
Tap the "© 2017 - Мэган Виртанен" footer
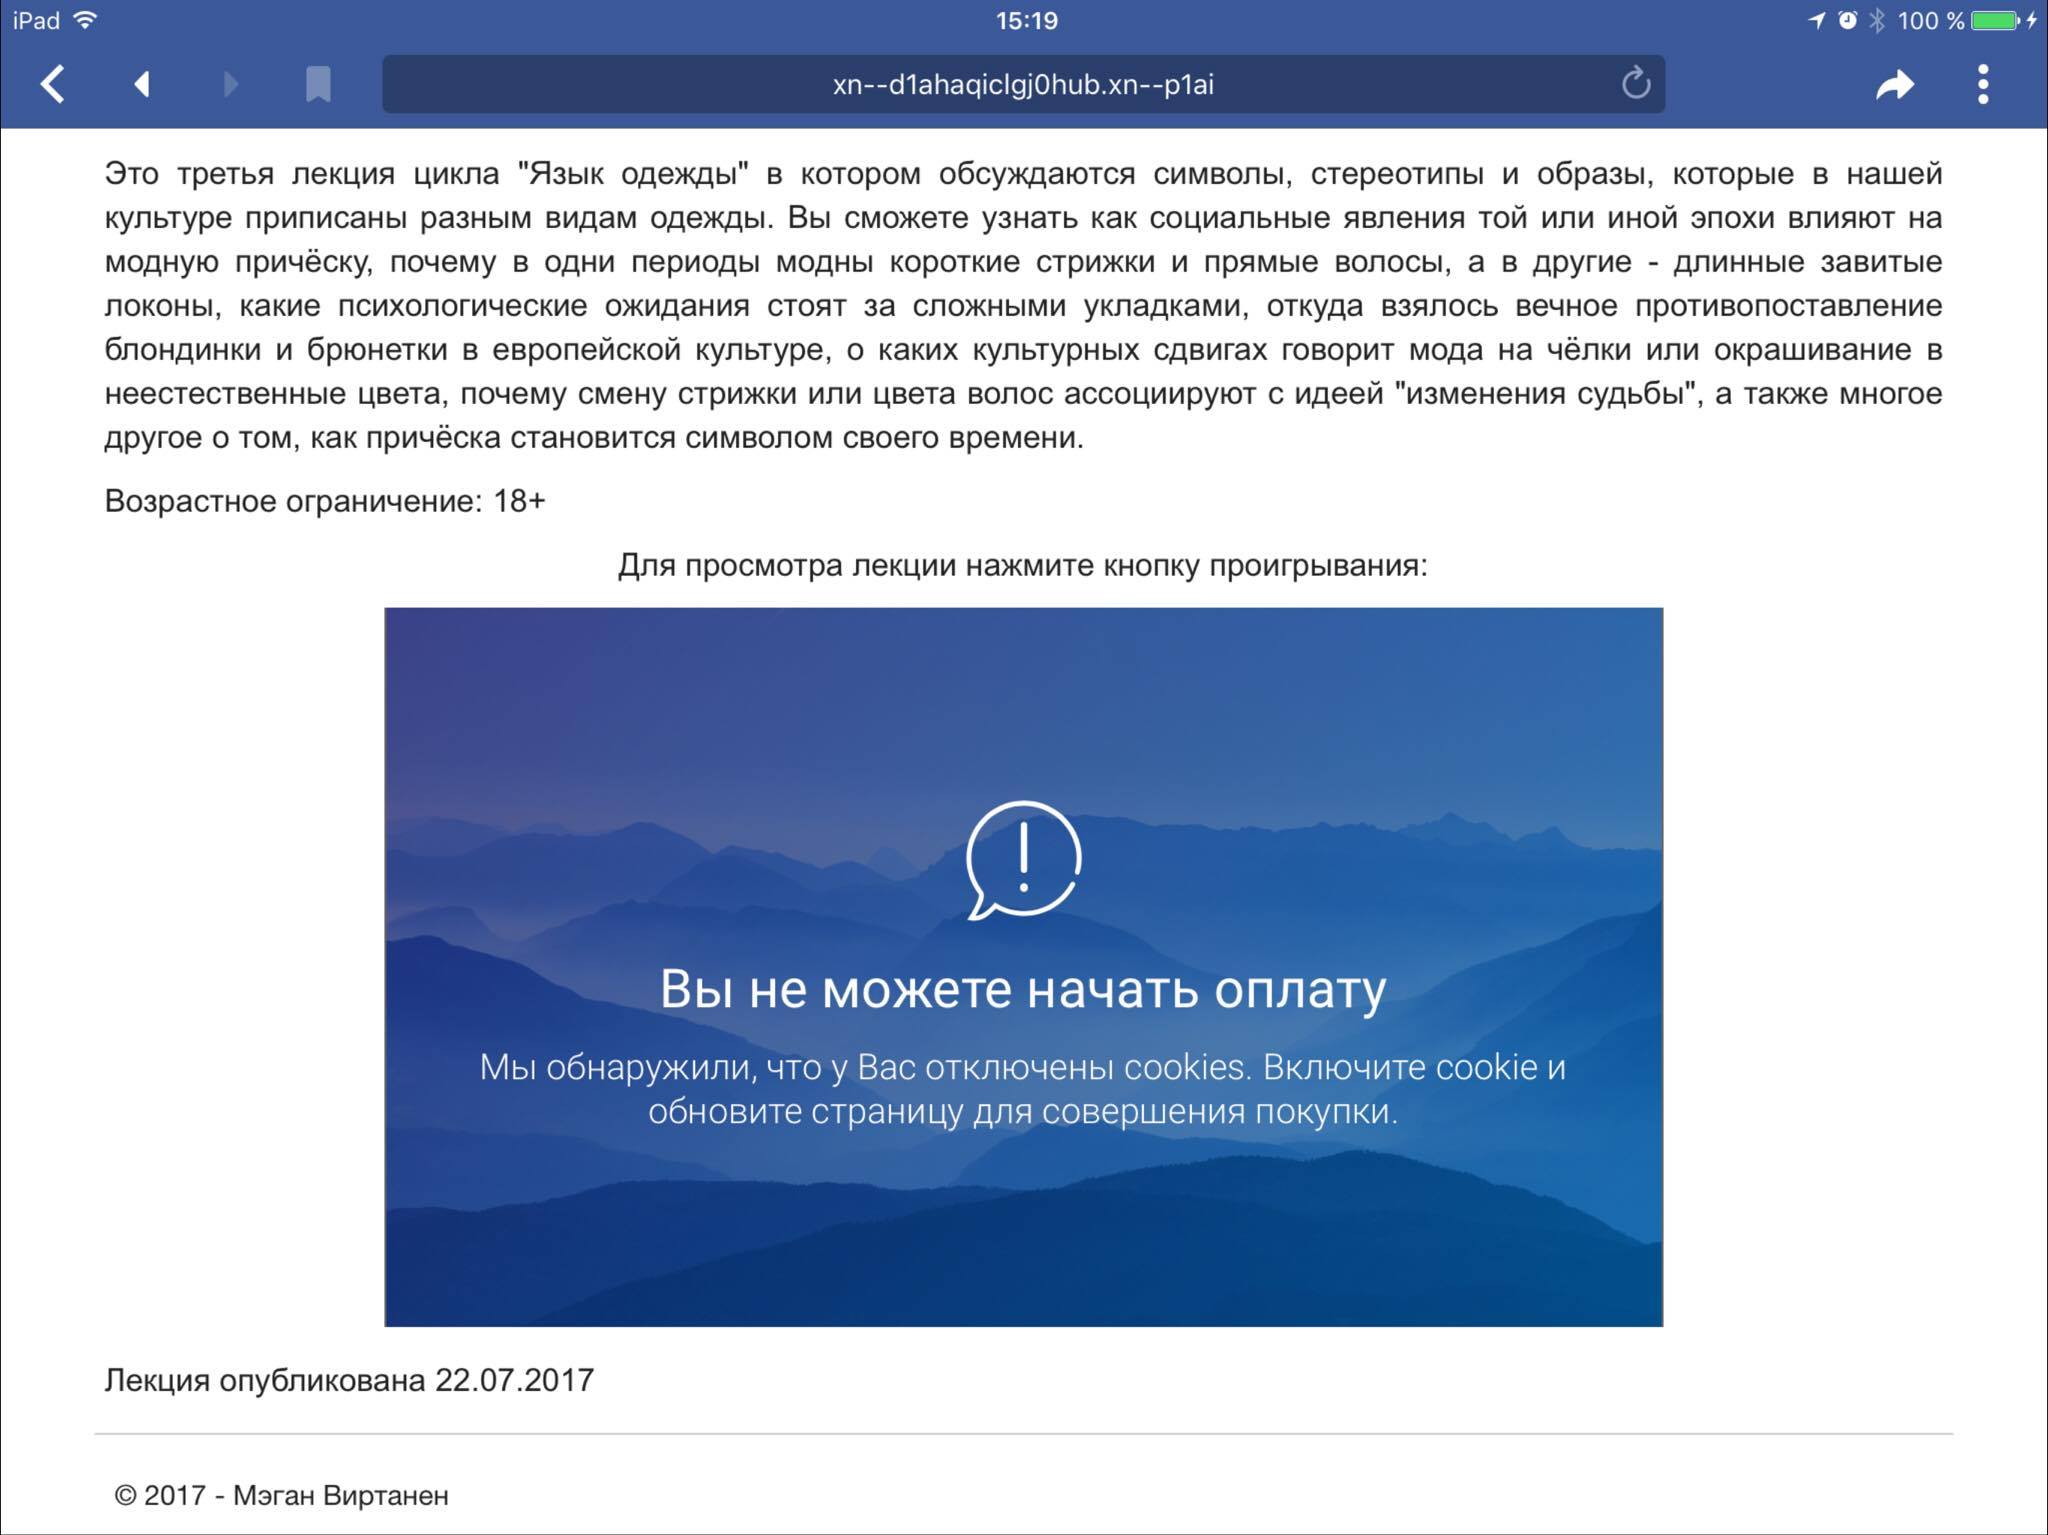click(x=282, y=1495)
